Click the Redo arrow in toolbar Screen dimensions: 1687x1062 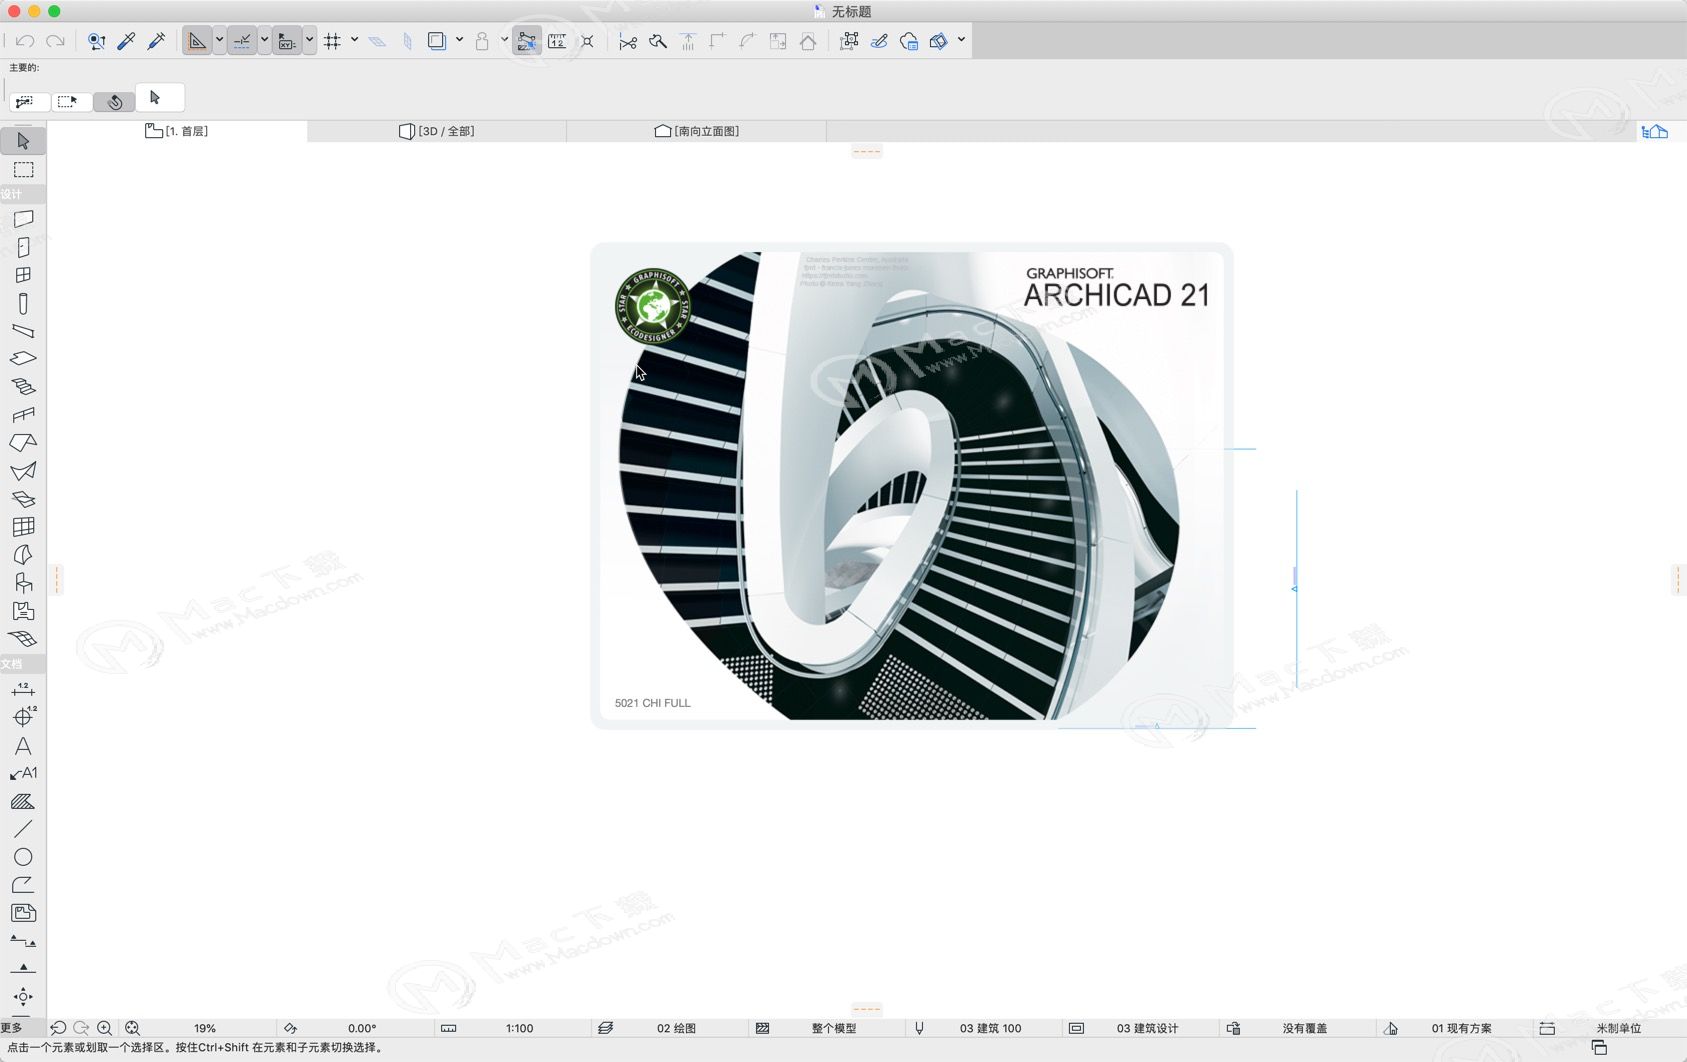pos(56,41)
